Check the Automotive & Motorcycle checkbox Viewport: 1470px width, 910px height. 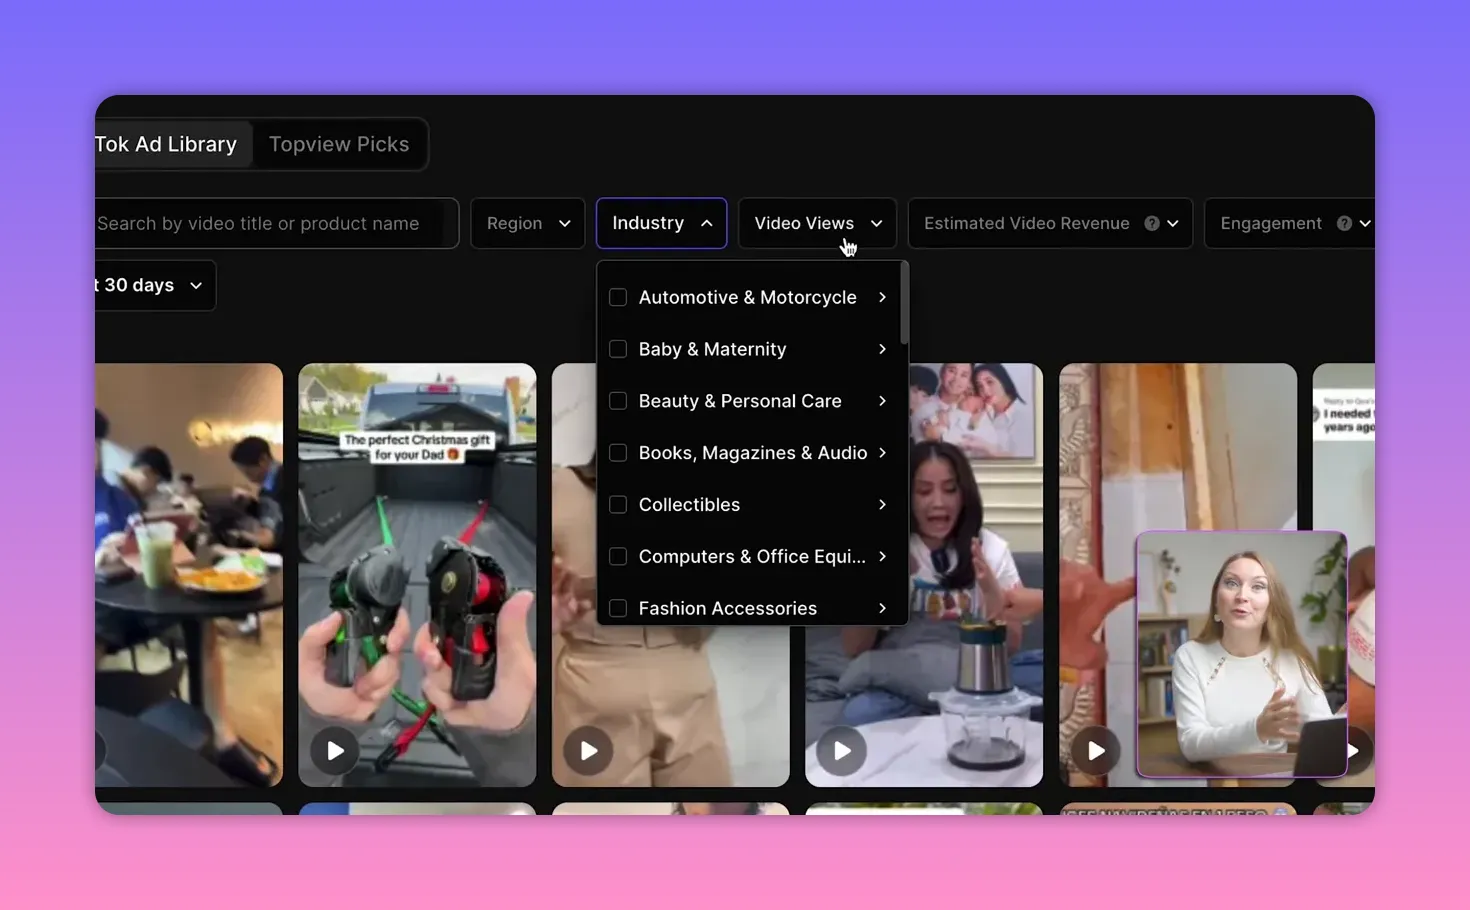(x=617, y=297)
